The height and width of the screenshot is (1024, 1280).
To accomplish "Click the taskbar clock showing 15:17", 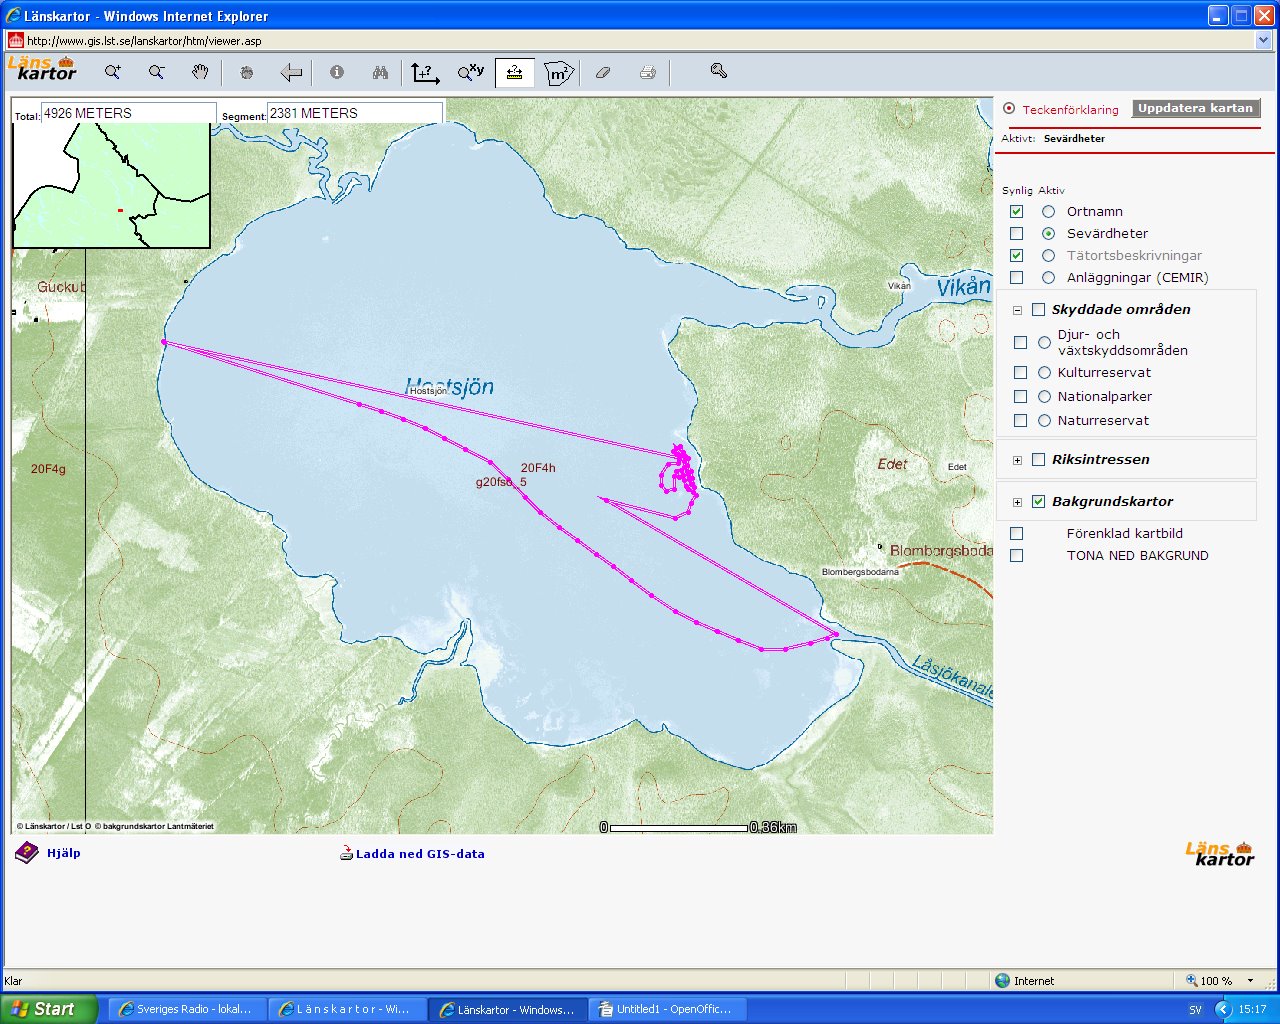I will tap(1252, 1010).
